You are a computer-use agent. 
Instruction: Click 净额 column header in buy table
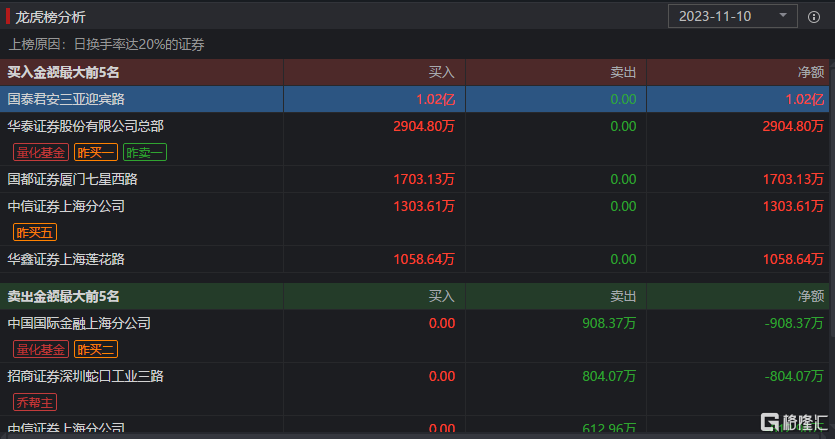pos(811,72)
